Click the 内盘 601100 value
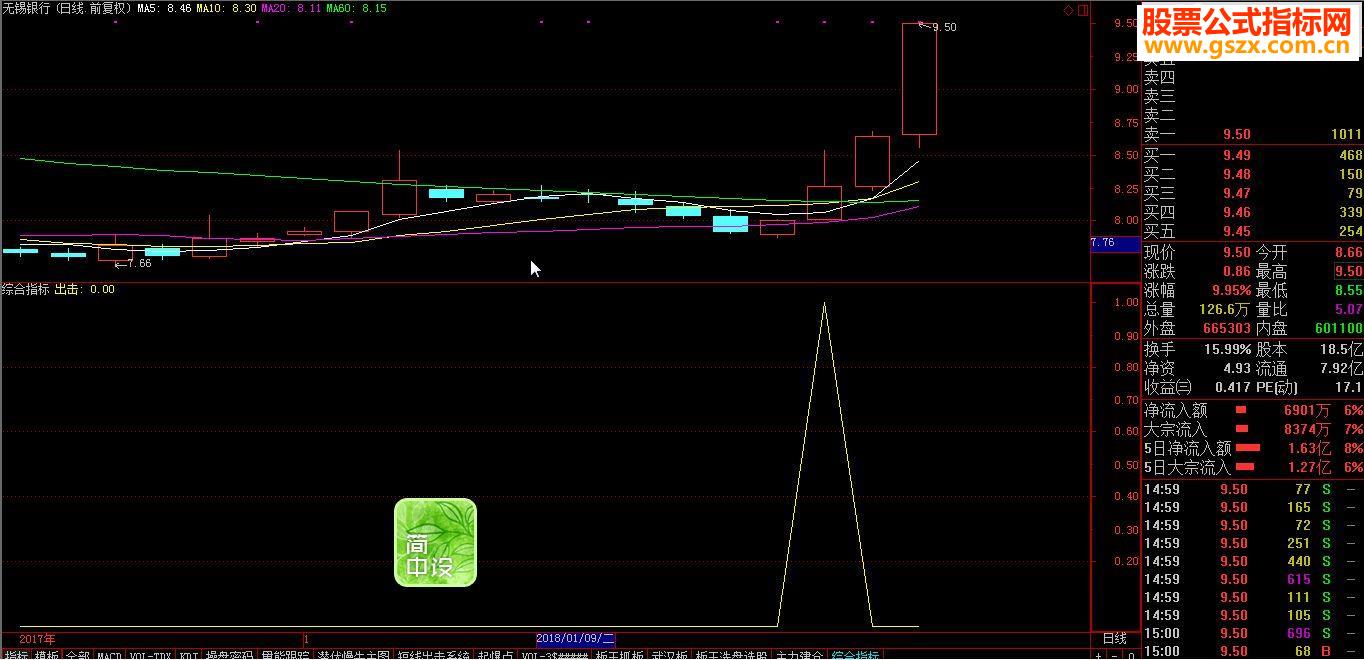This screenshot has height=660, width=1364. (1338, 329)
